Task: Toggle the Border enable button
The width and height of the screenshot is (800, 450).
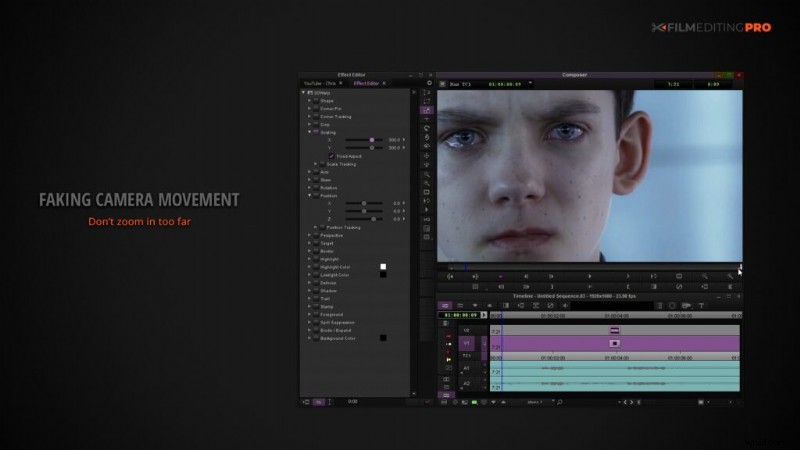Action: [x=316, y=251]
